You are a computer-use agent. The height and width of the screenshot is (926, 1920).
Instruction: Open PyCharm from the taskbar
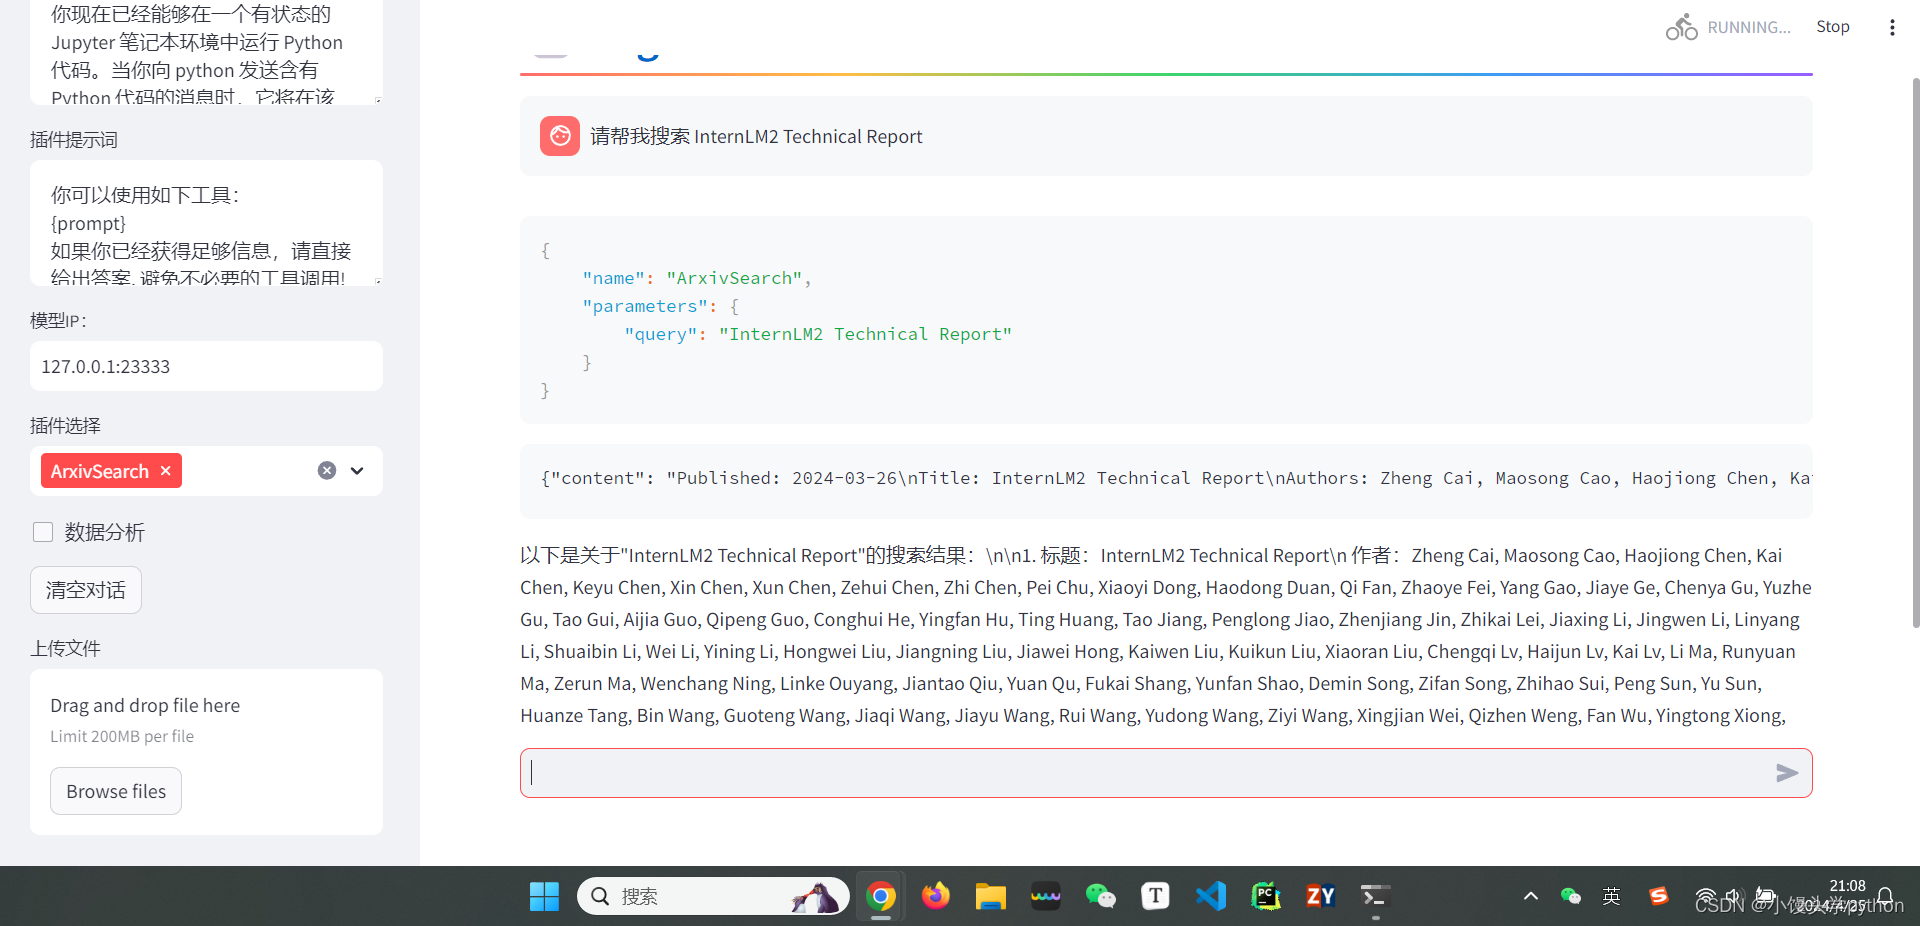[x=1266, y=896]
